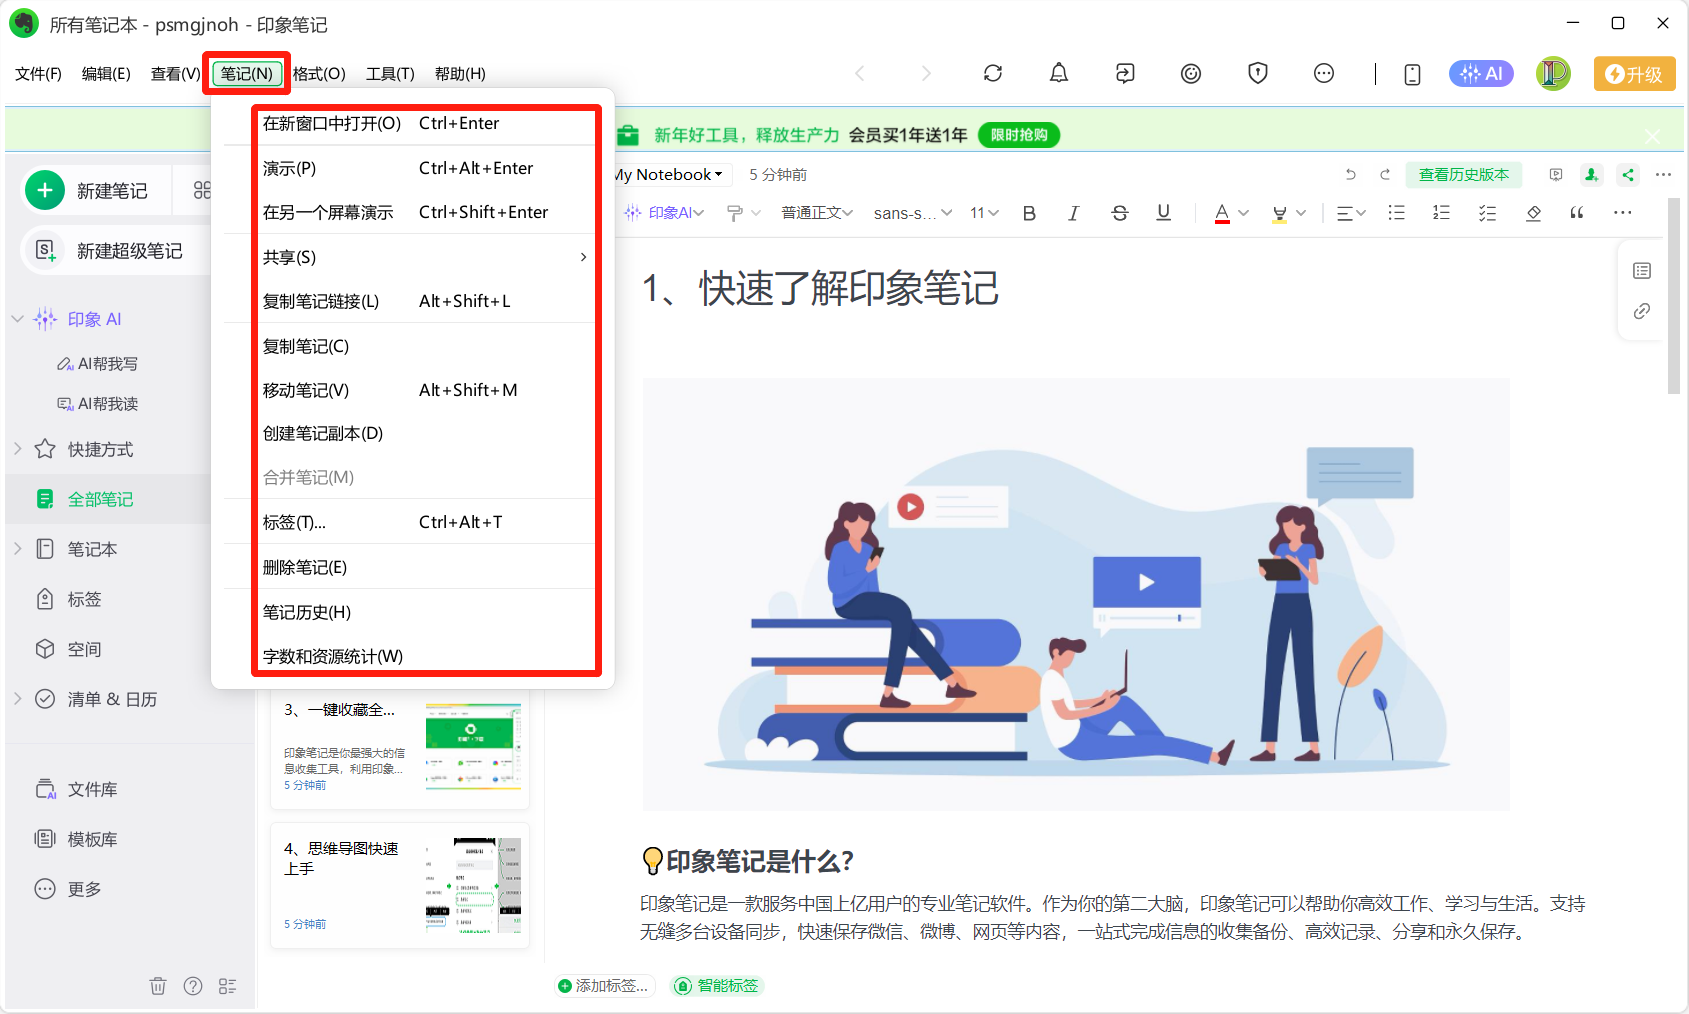Open the font size 11 dropdown
The image size is (1689, 1014).
pyautogui.click(x=984, y=213)
